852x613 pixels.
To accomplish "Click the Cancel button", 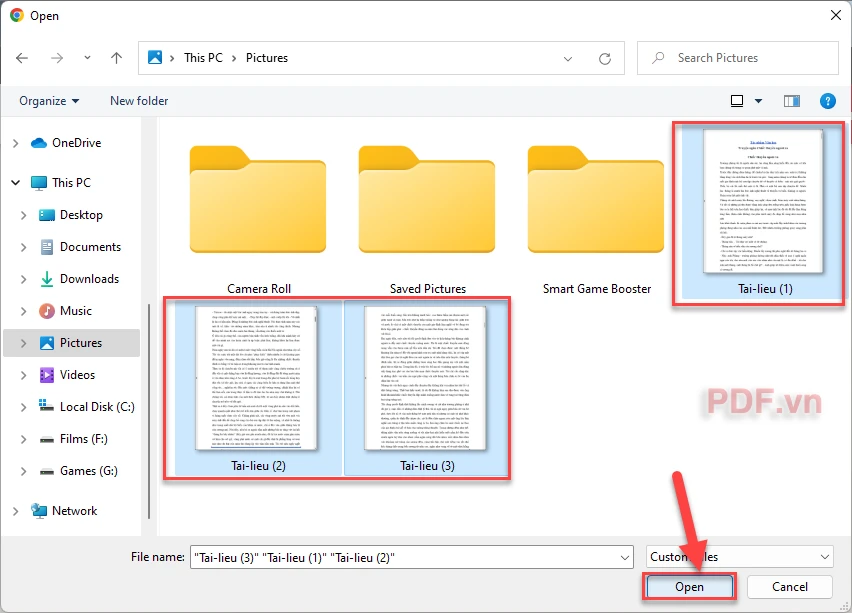I will coord(790,587).
